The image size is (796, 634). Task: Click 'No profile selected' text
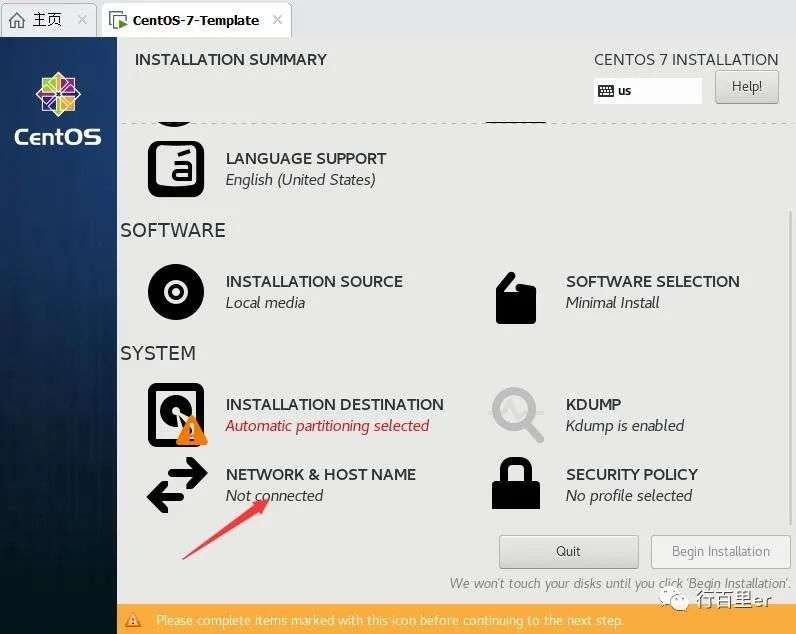pos(629,495)
